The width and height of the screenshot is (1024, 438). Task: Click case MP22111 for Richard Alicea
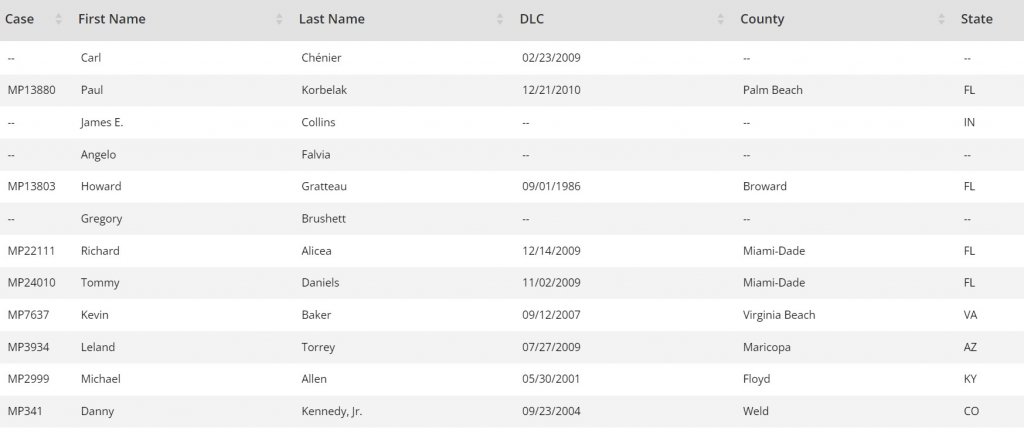(31, 251)
